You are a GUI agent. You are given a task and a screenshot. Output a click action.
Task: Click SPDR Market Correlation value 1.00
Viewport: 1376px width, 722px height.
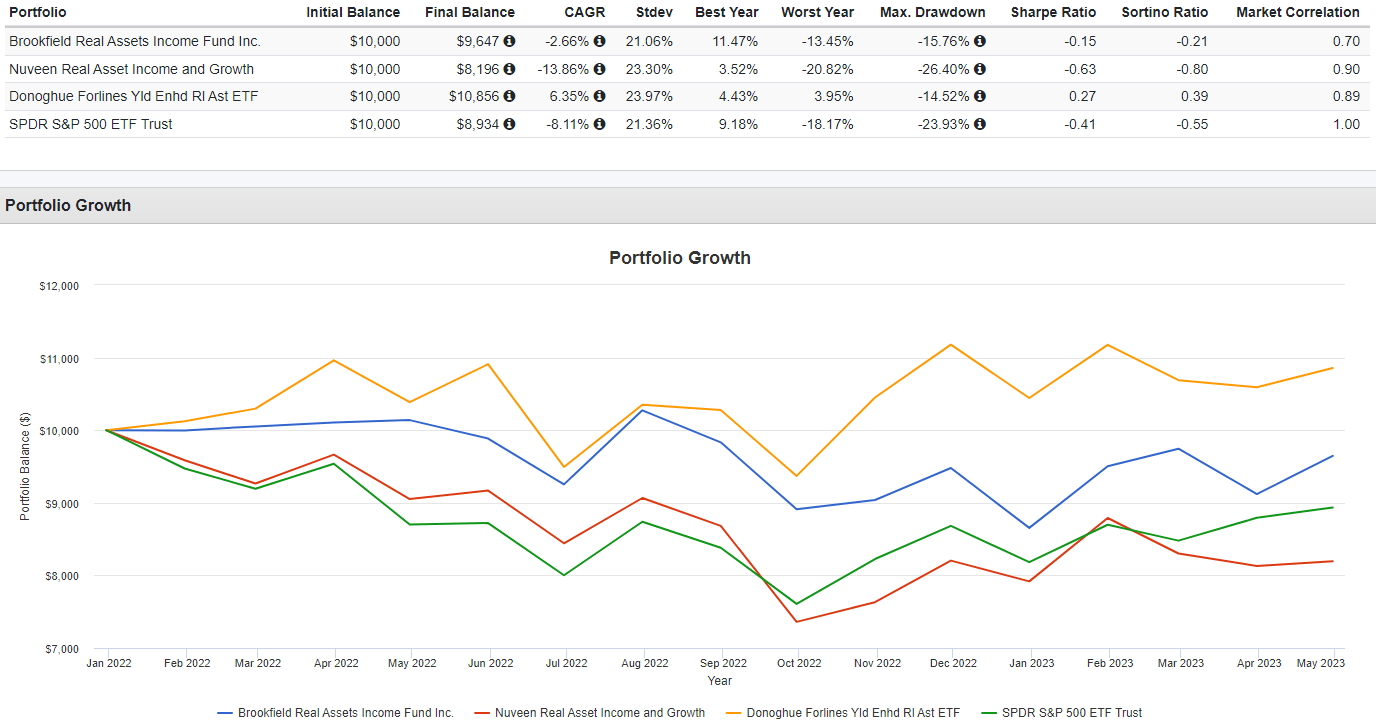[1346, 124]
